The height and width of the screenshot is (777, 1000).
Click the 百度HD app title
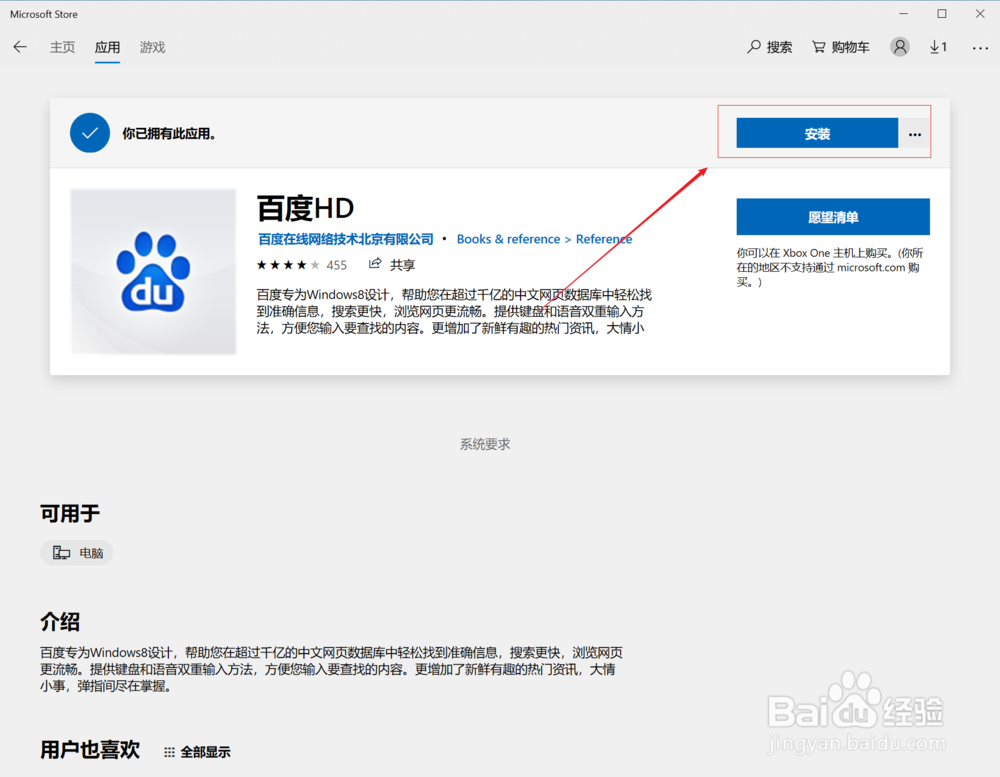click(305, 208)
